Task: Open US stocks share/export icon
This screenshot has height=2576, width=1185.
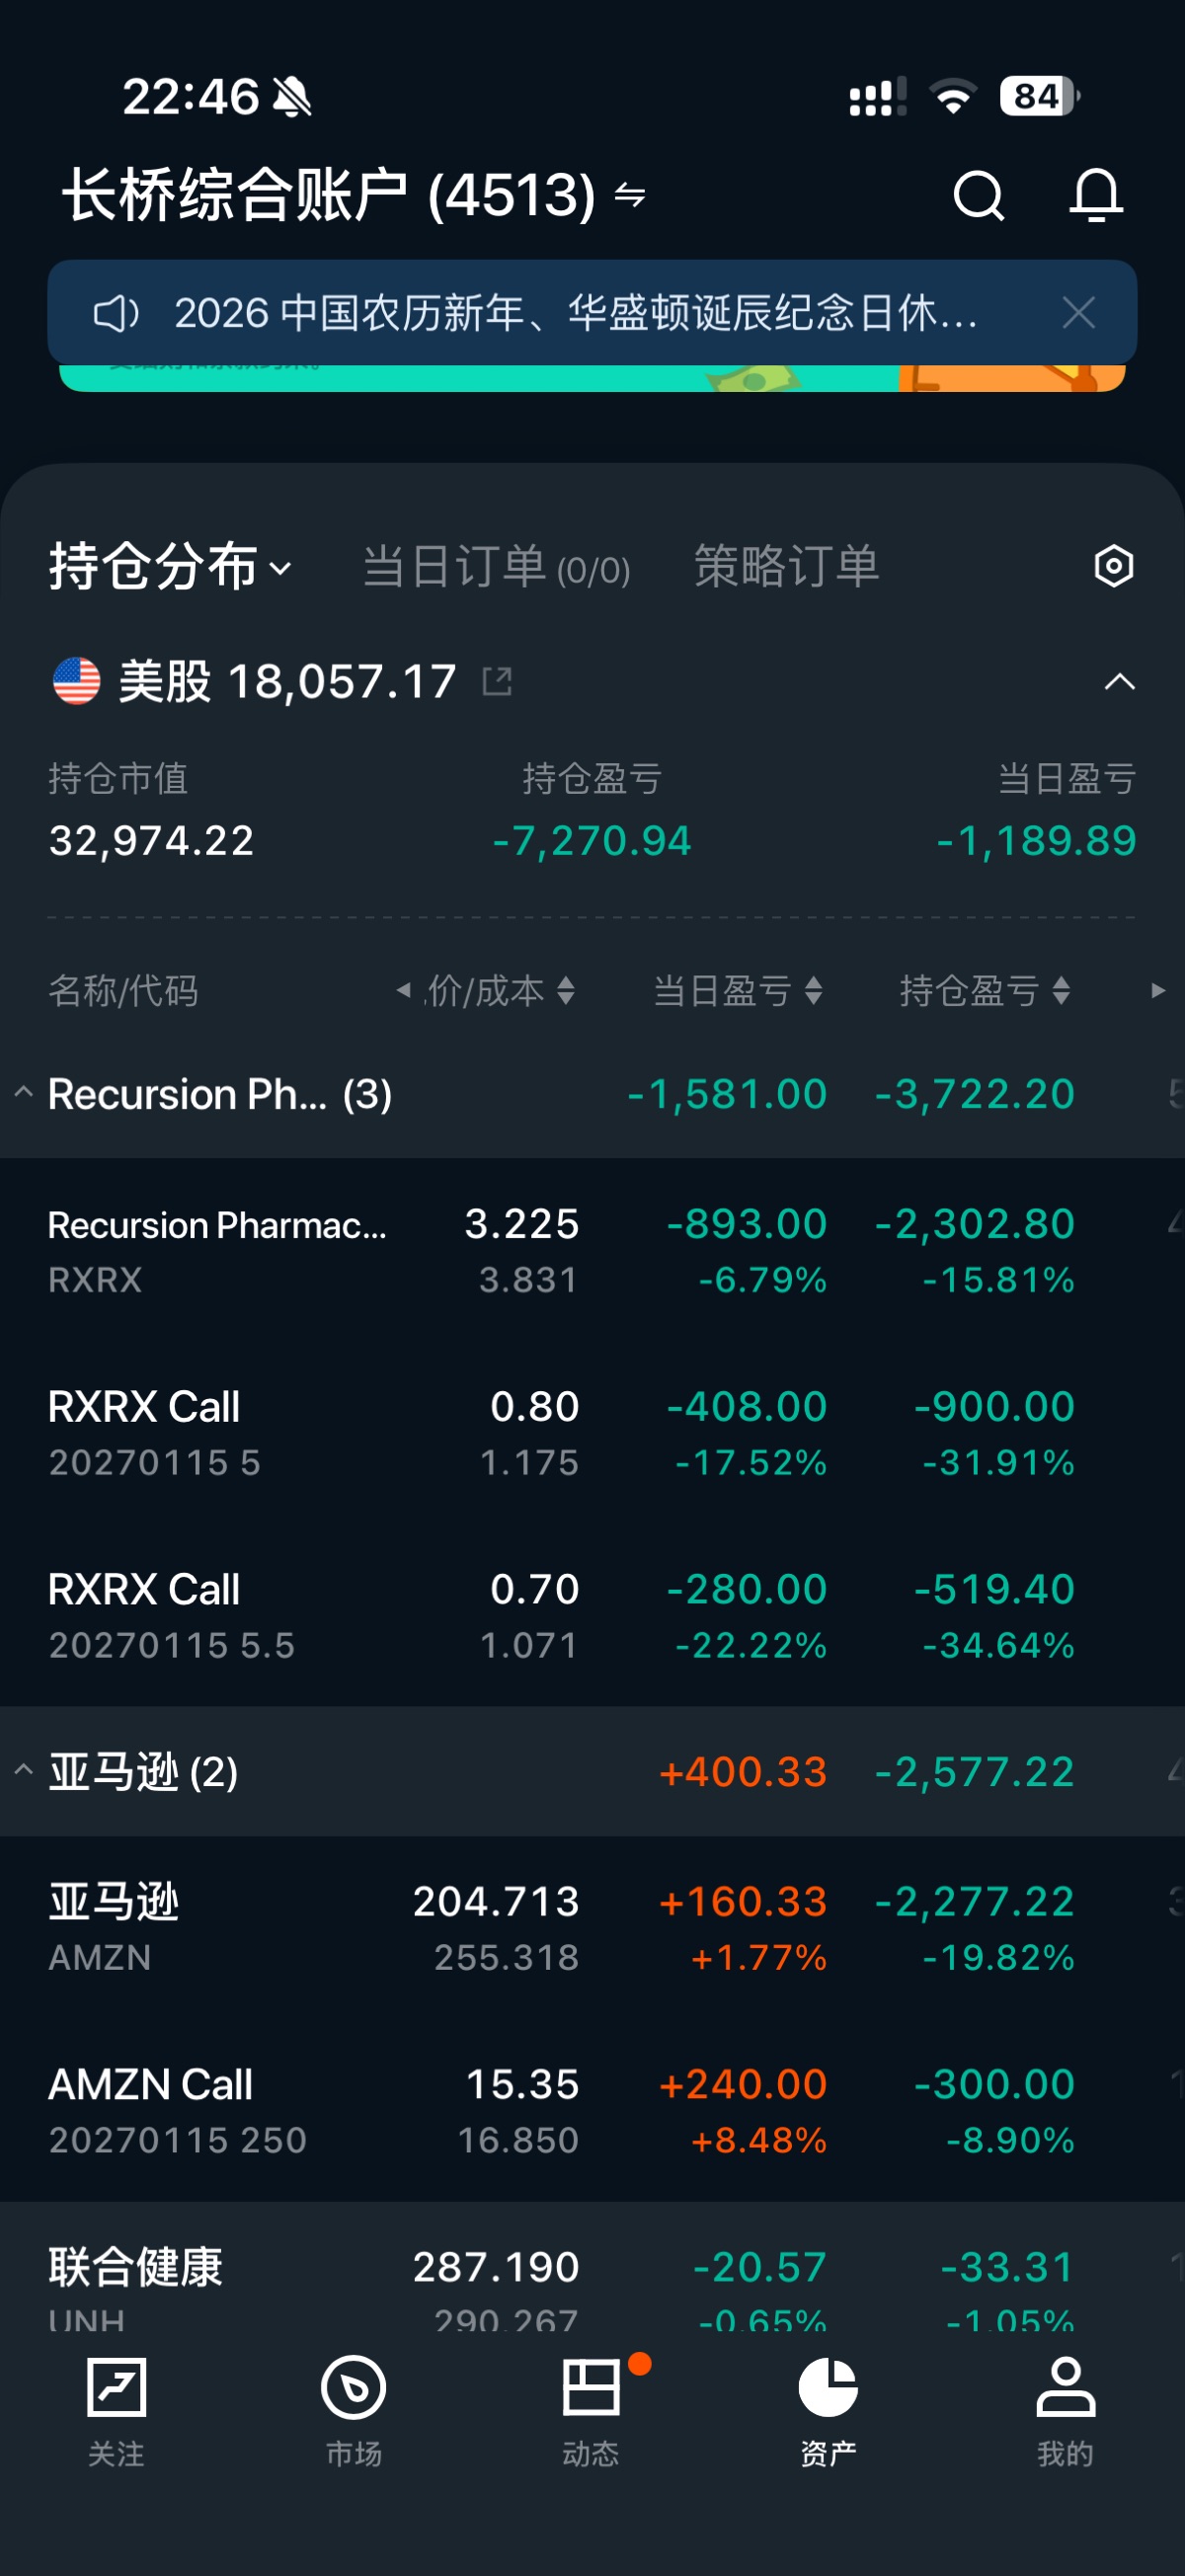Action: click(x=497, y=682)
